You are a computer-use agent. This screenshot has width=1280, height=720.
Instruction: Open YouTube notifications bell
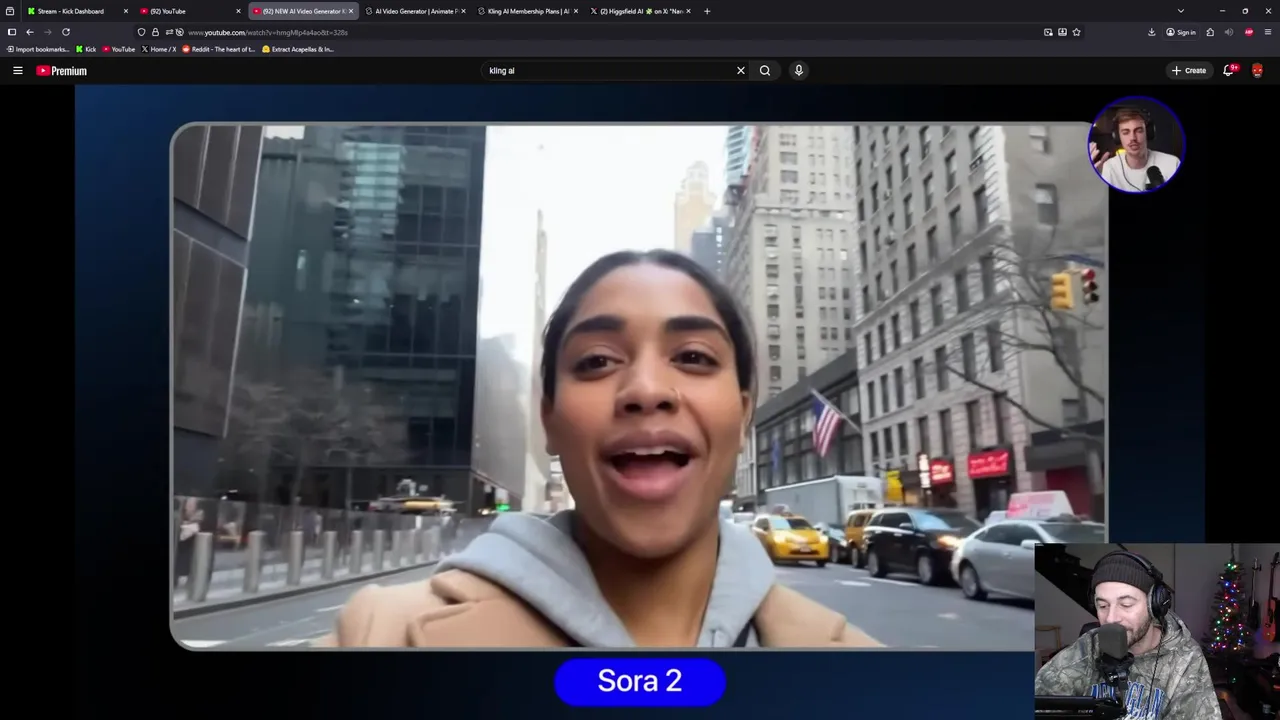pyautogui.click(x=1229, y=70)
